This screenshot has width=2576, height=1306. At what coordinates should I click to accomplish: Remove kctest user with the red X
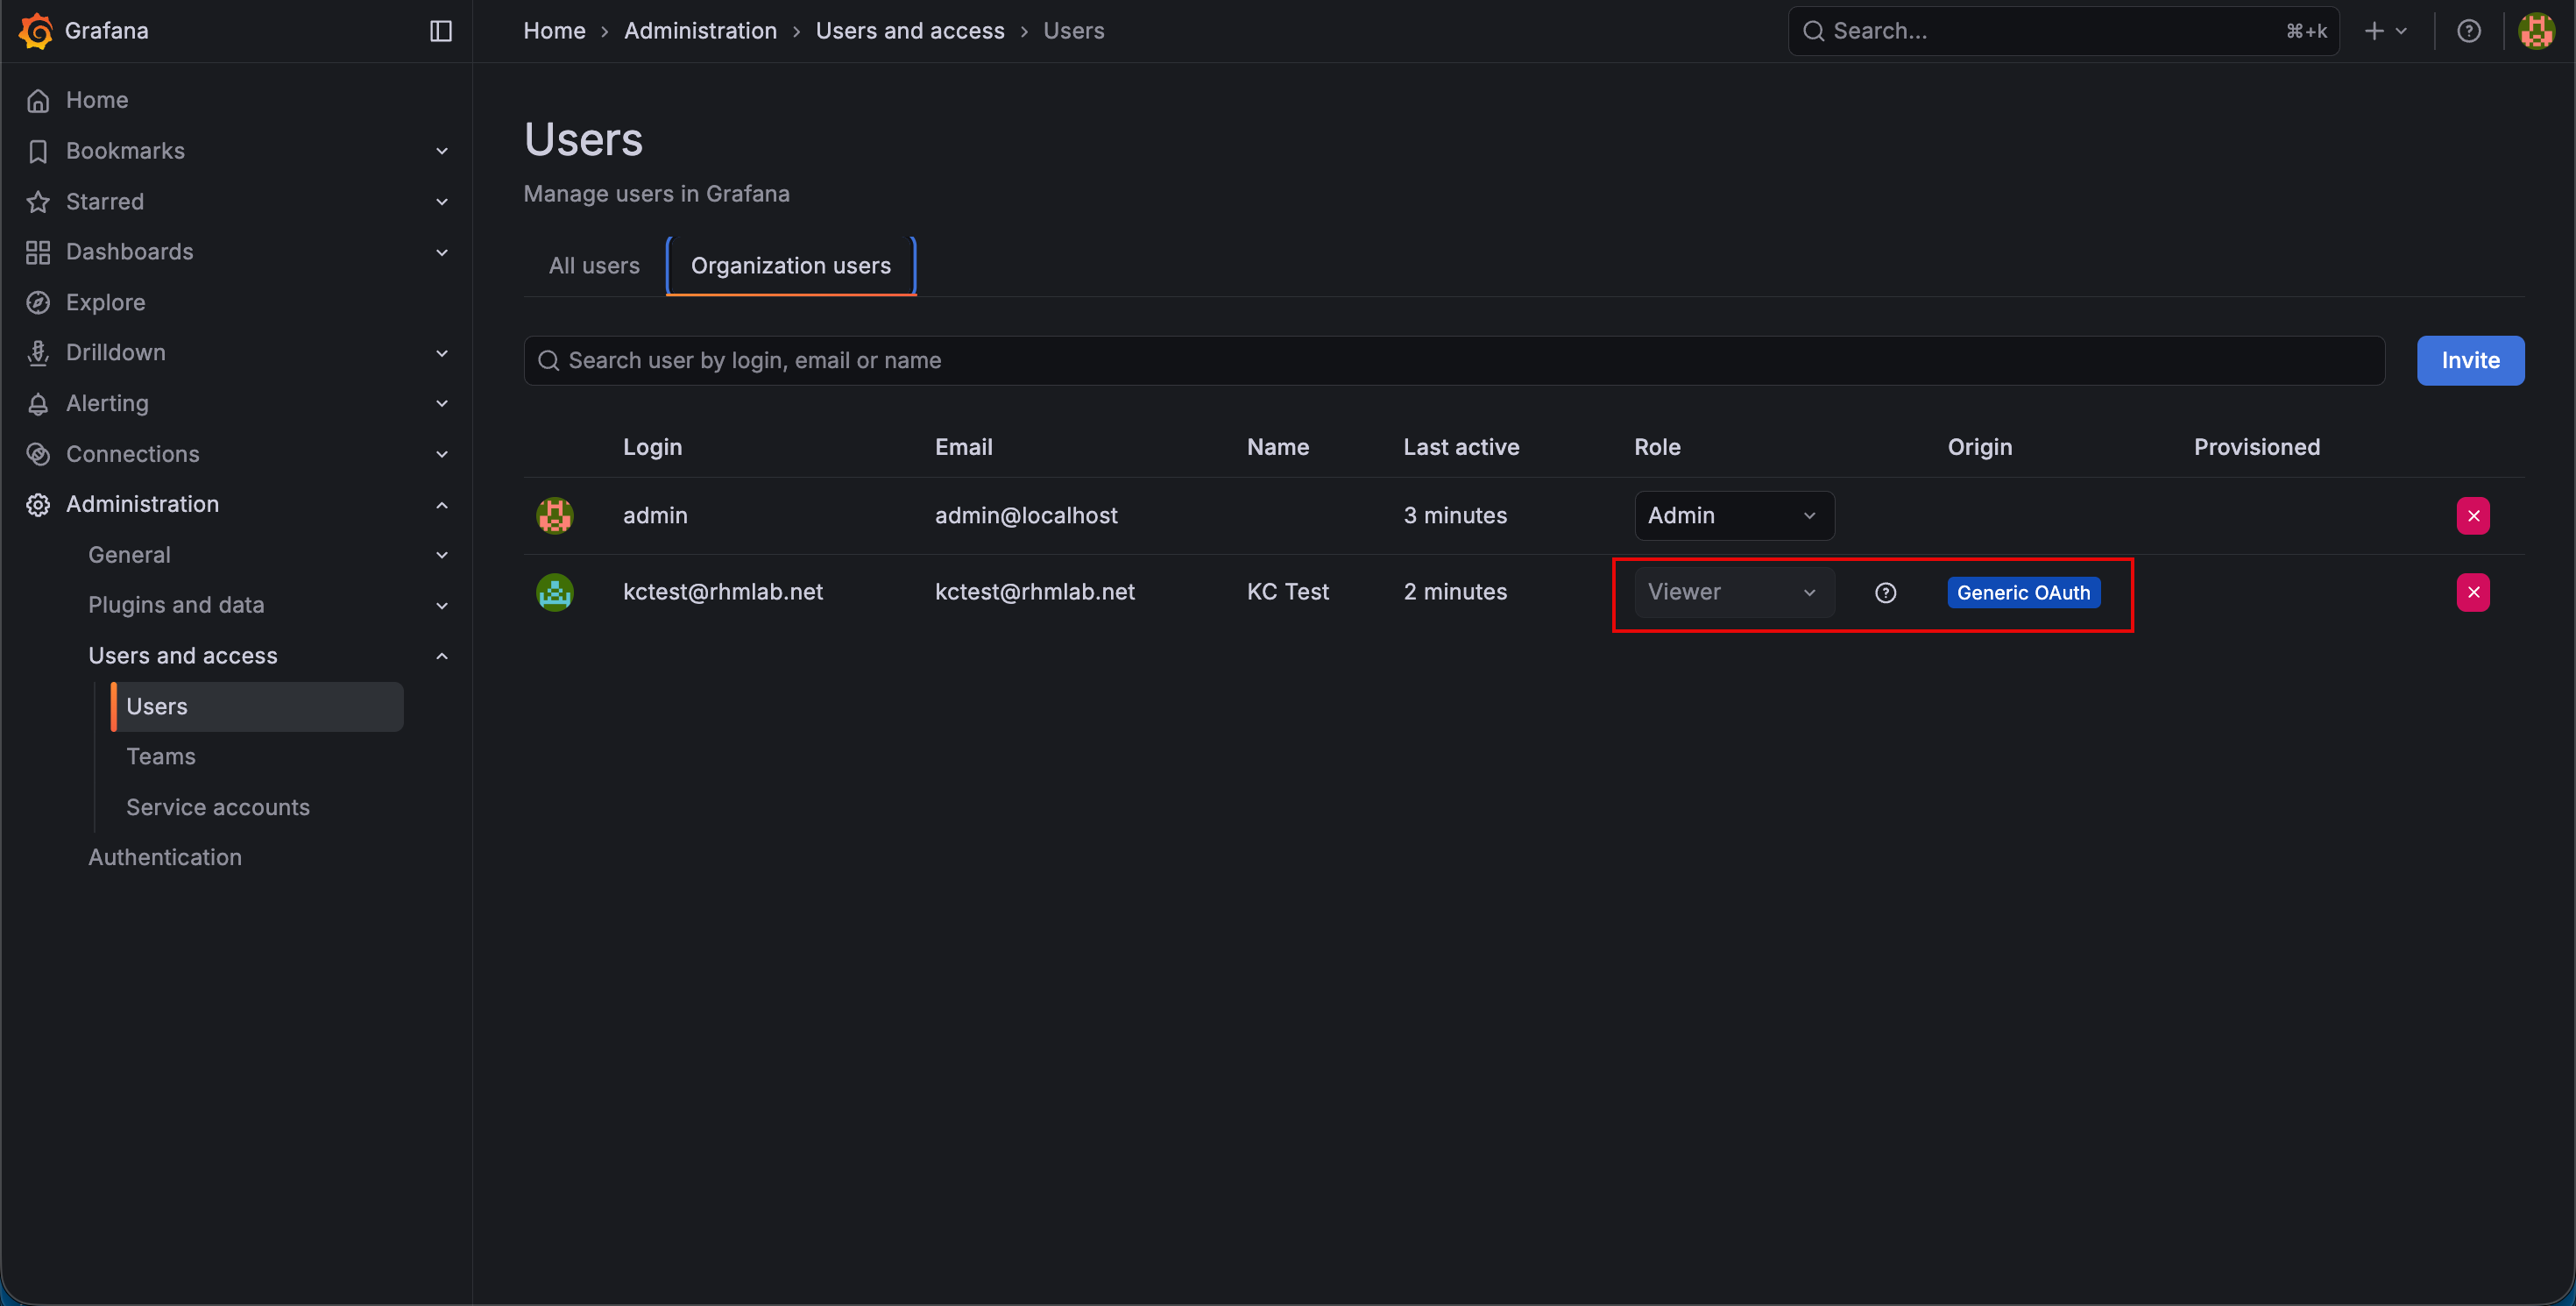click(x=2473, y=592)
